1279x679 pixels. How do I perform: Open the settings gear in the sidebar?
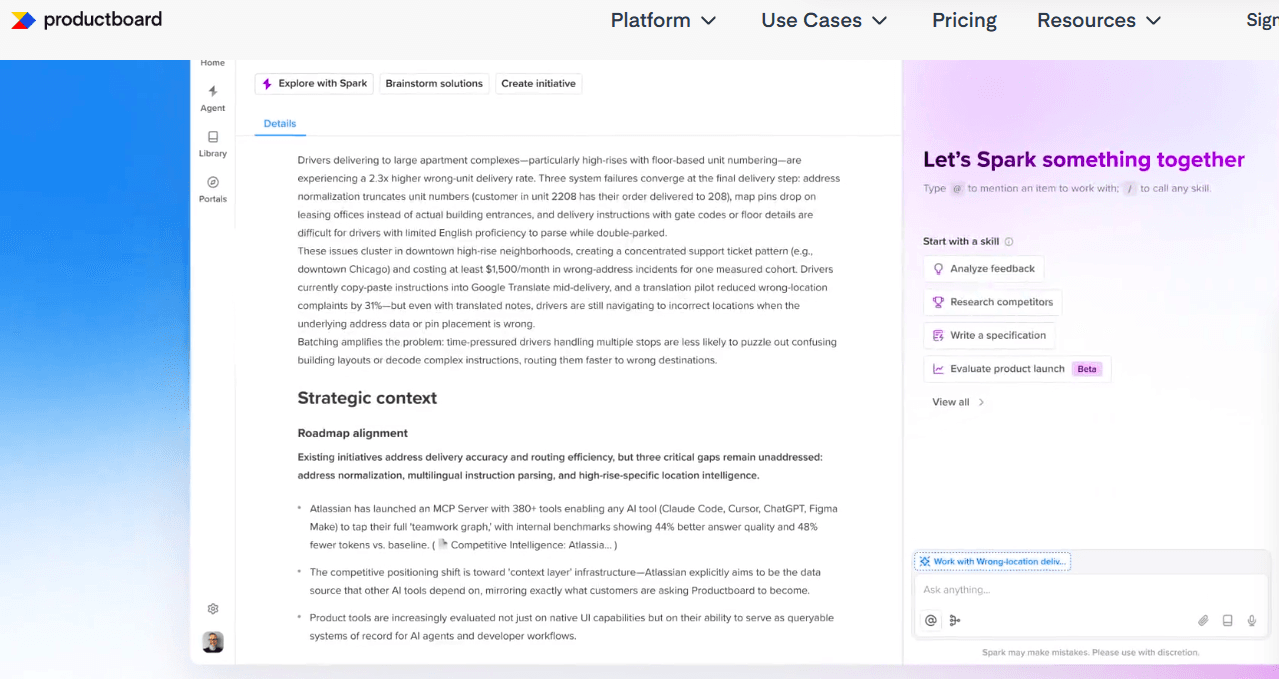click(x=213, y=609)
